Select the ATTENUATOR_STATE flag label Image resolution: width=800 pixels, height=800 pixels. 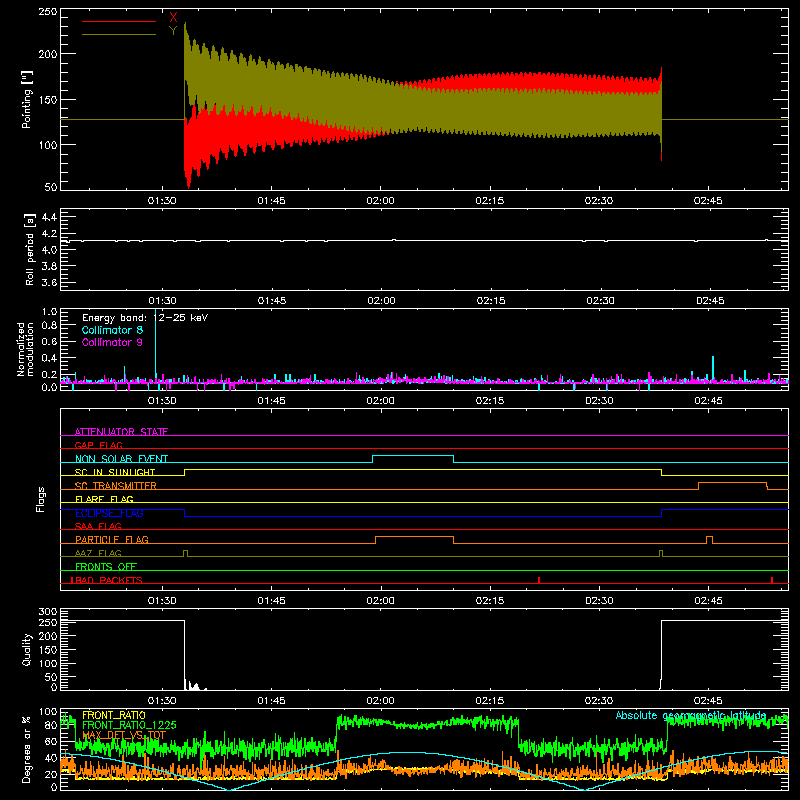tap(121, 432)
